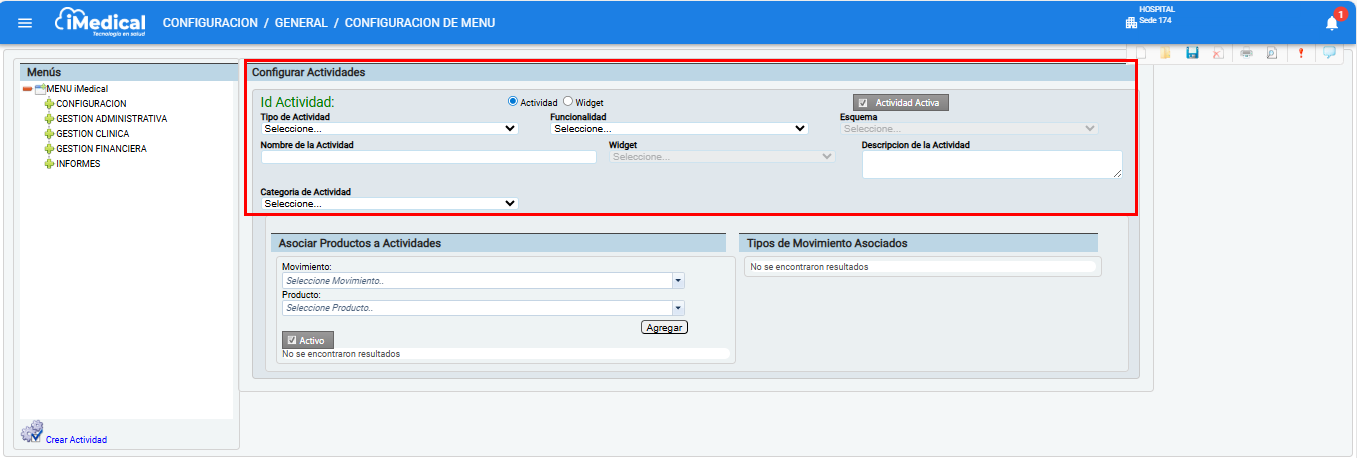Click the chat speech bubble icon
This screenshot has height=458, width=1357.
pos(1329,53)
